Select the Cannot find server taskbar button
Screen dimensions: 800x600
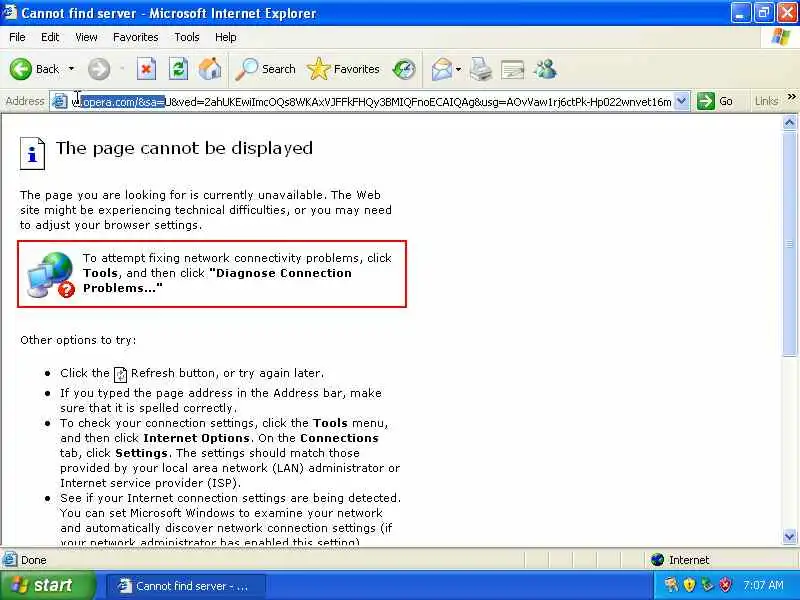[x=186, y=586]
